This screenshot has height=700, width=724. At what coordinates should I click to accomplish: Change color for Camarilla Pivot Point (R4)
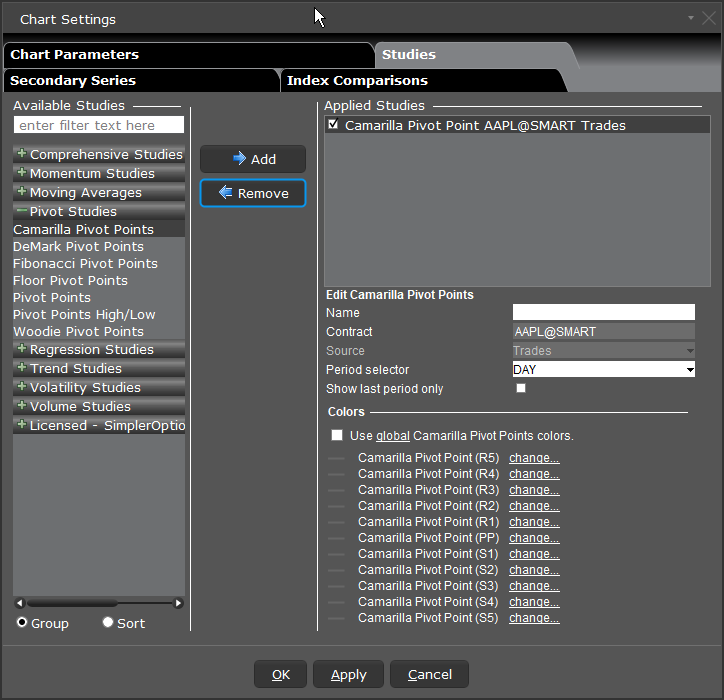tap(534, 474)
